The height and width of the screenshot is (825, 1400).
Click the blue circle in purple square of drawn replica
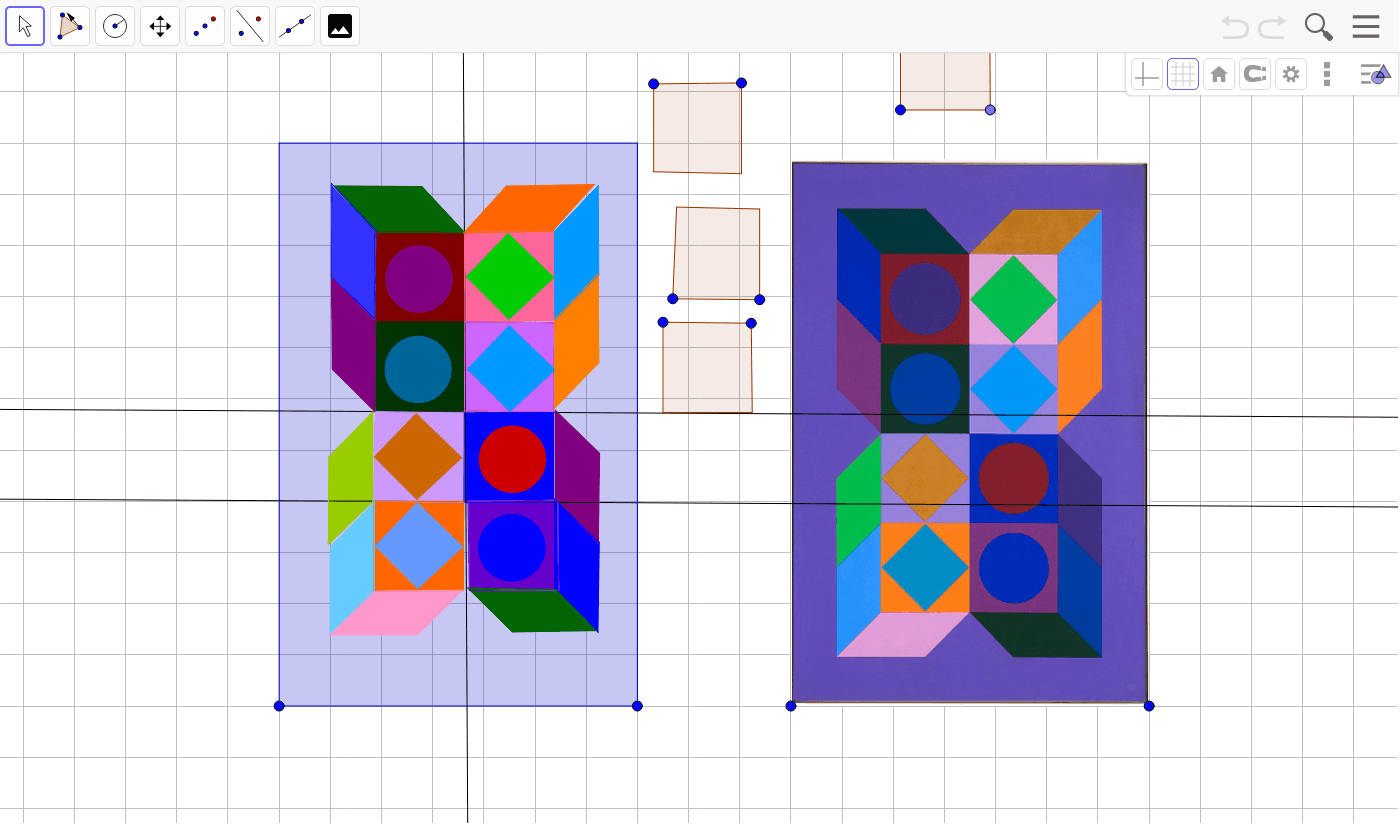pyautogui.click(x=511, y=548)
